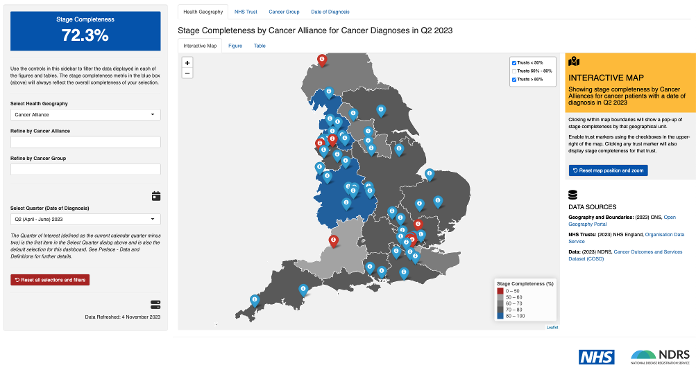Screen dimensions: 696x372
Task: Zoom out the map with minus button
Action: tap(187, 73)
